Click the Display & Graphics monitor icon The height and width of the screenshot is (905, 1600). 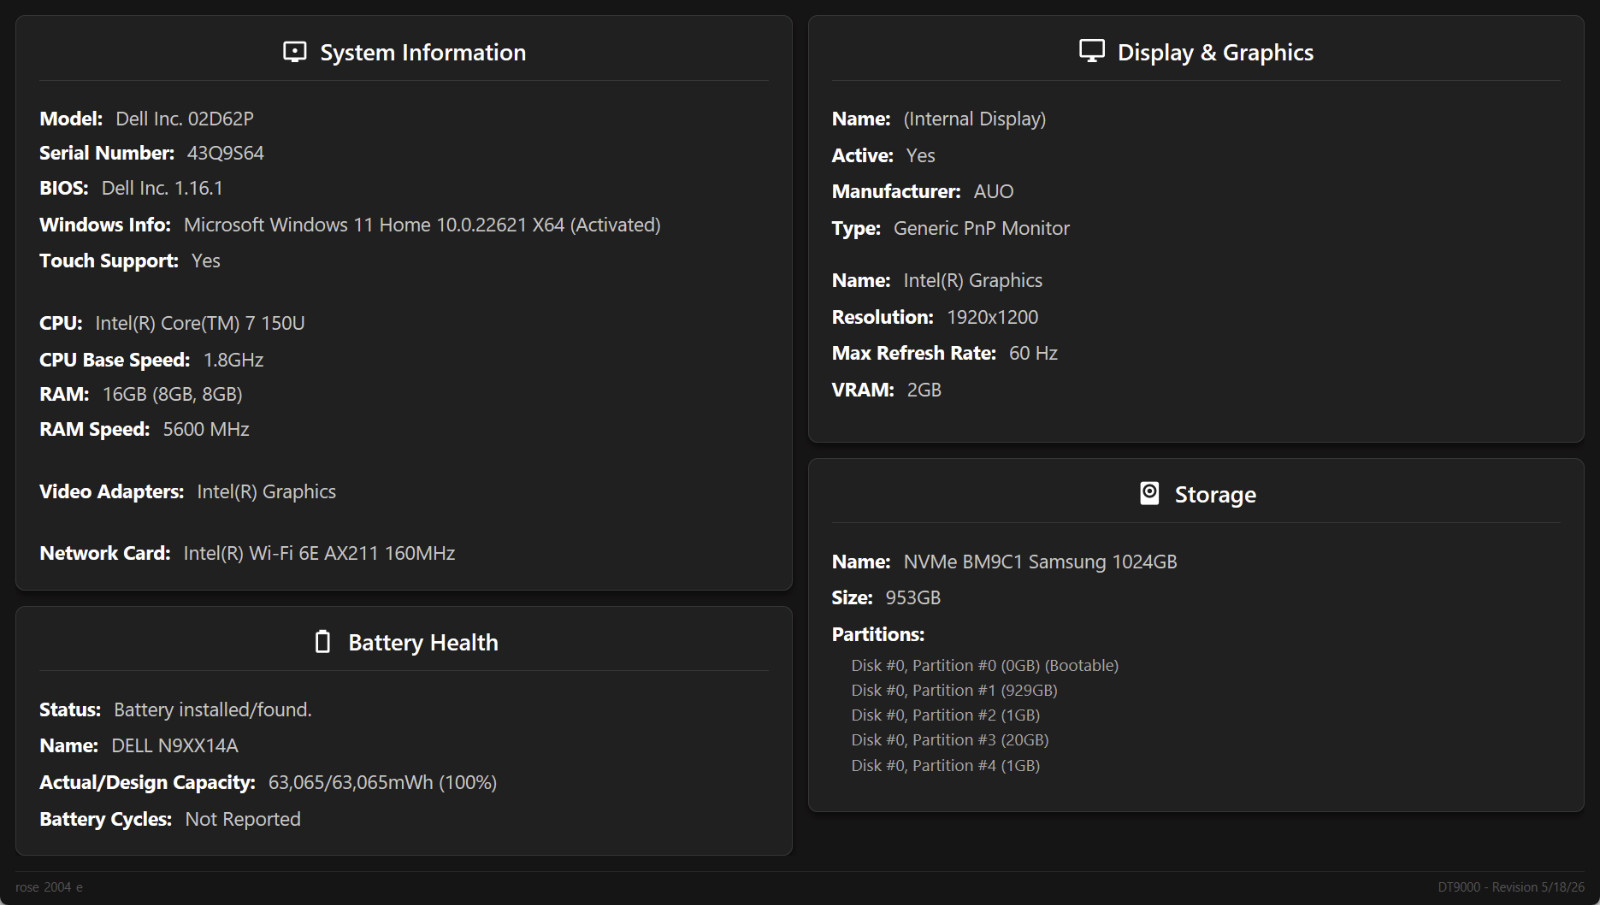point(1092,51)
